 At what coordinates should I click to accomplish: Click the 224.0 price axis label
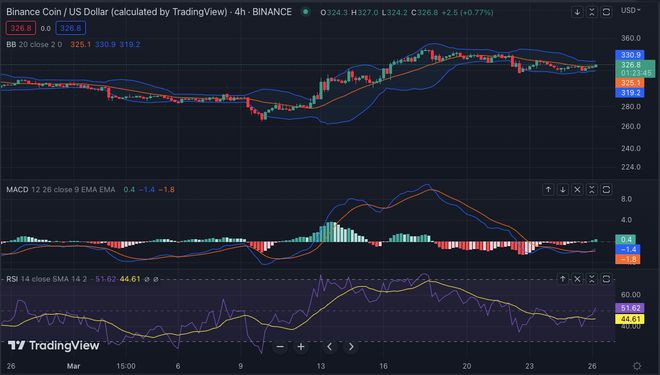631,167
